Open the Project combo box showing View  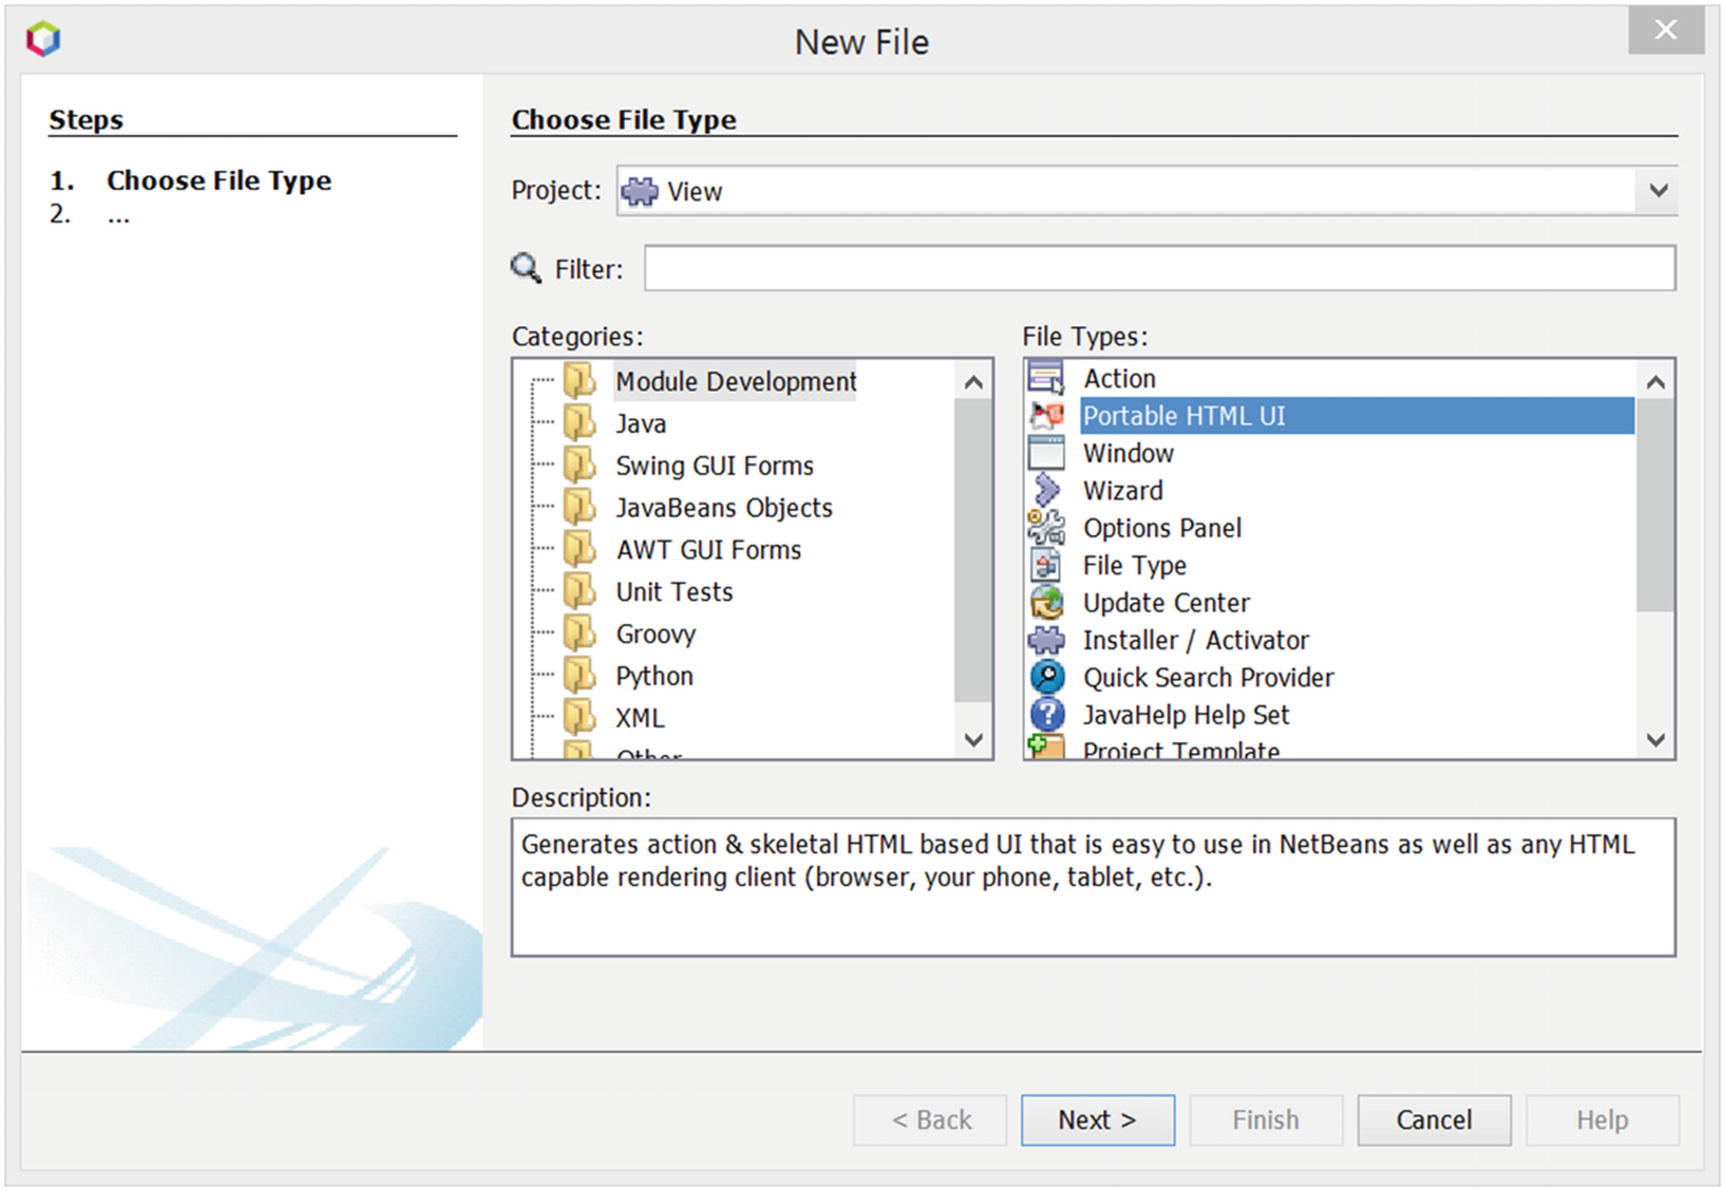click(1147, 190)
